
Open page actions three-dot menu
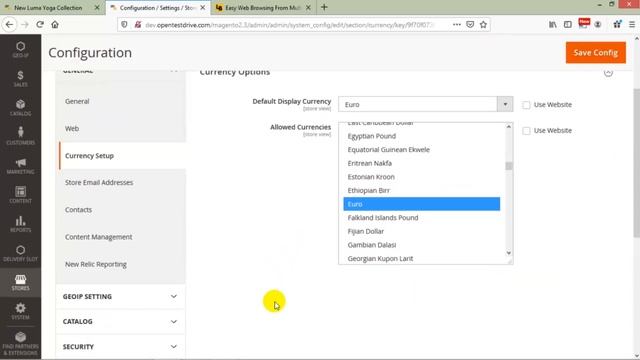point(457,24)
